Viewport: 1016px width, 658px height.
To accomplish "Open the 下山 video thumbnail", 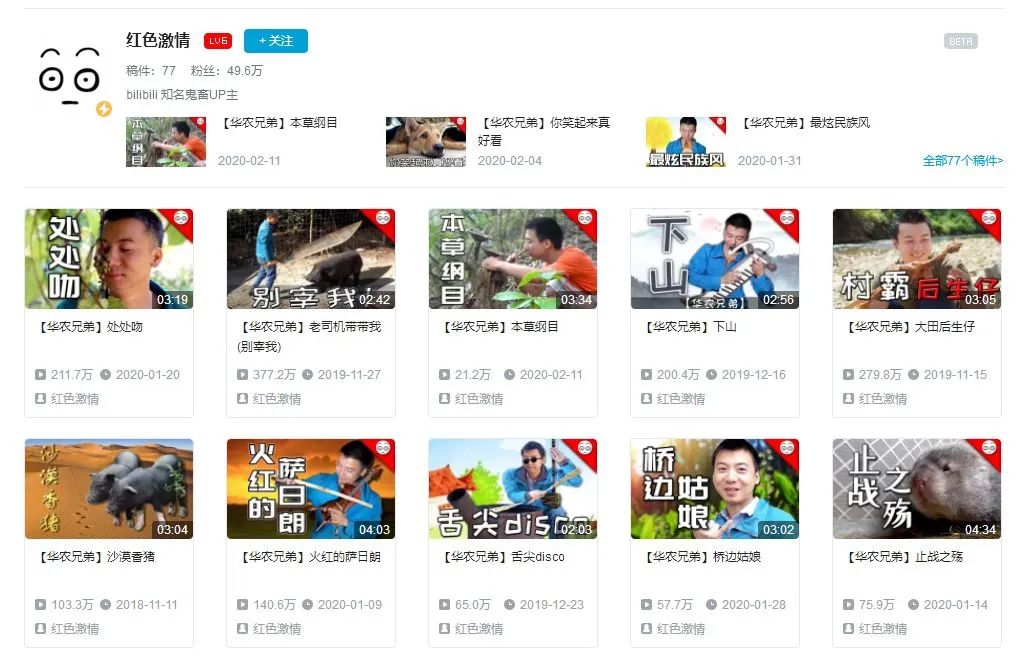I will point(715,259).
